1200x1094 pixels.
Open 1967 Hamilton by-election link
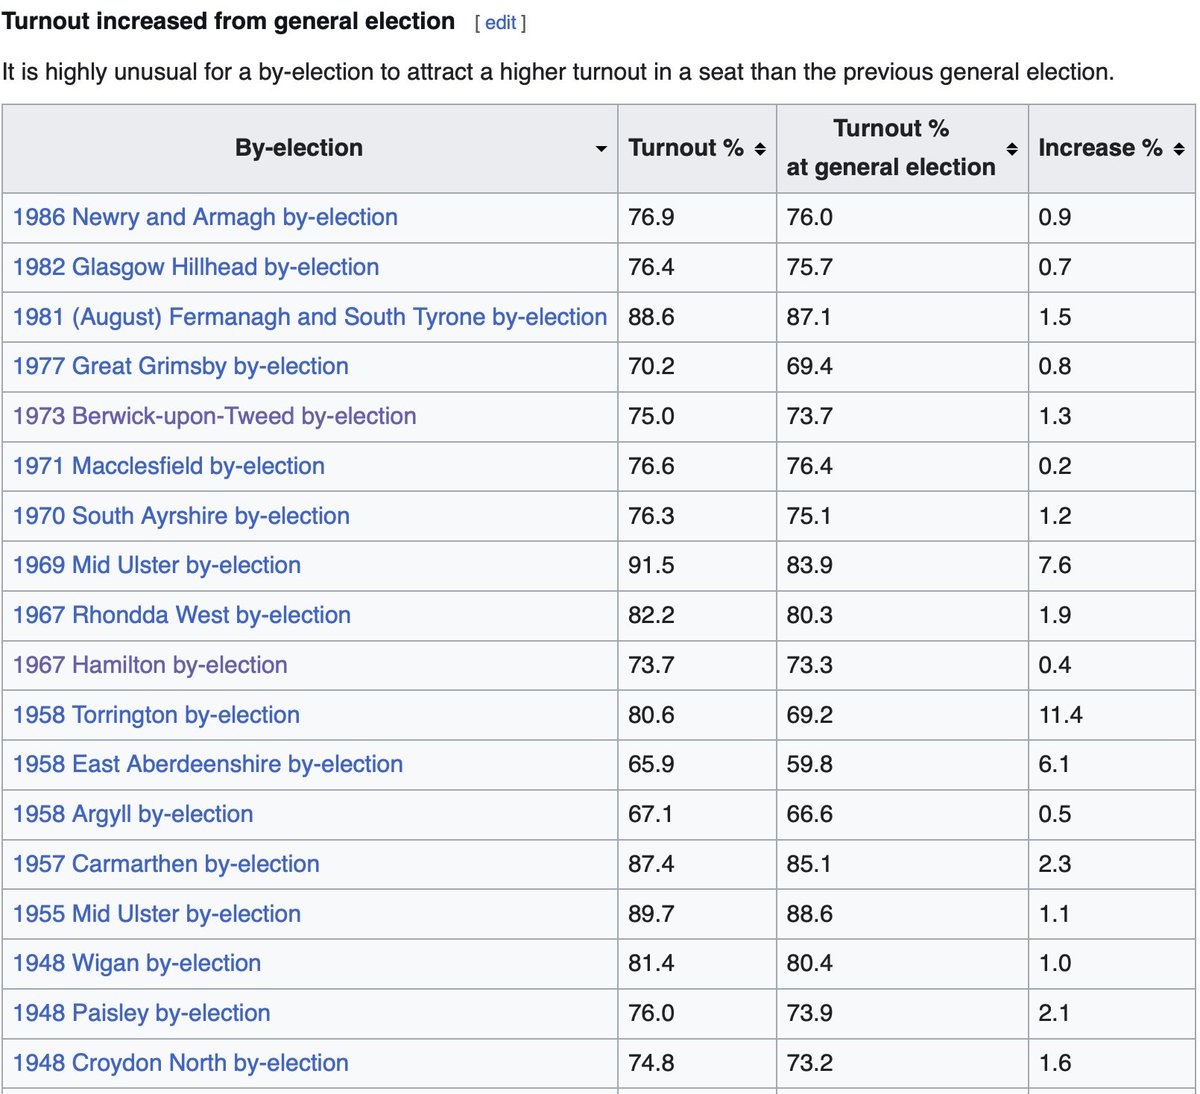point(150,665)
